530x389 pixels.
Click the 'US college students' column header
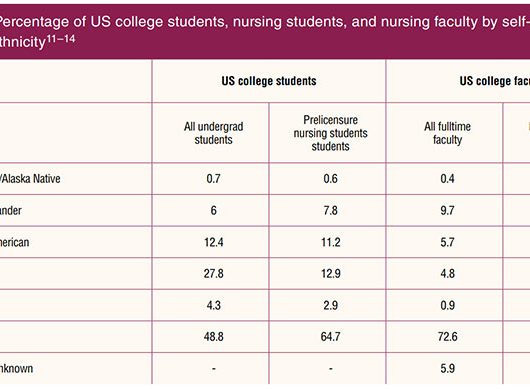tap(269, 81)
